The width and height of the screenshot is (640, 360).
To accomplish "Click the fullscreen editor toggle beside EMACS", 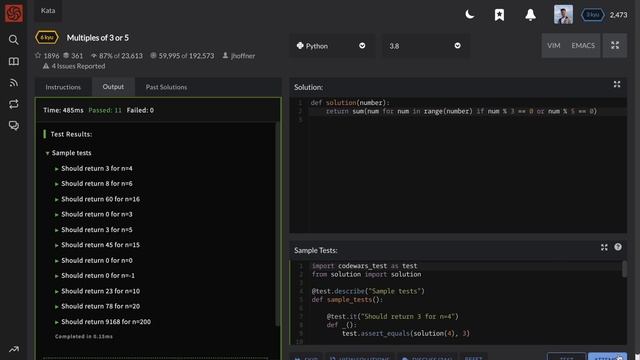I will 615,45.
